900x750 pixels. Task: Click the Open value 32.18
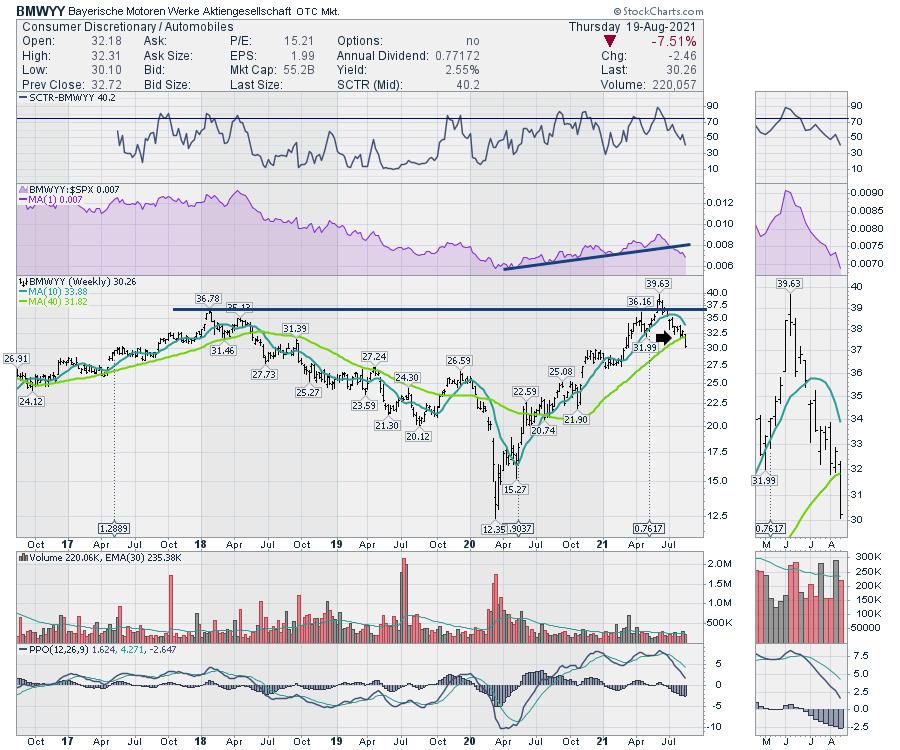pos(106,41)
